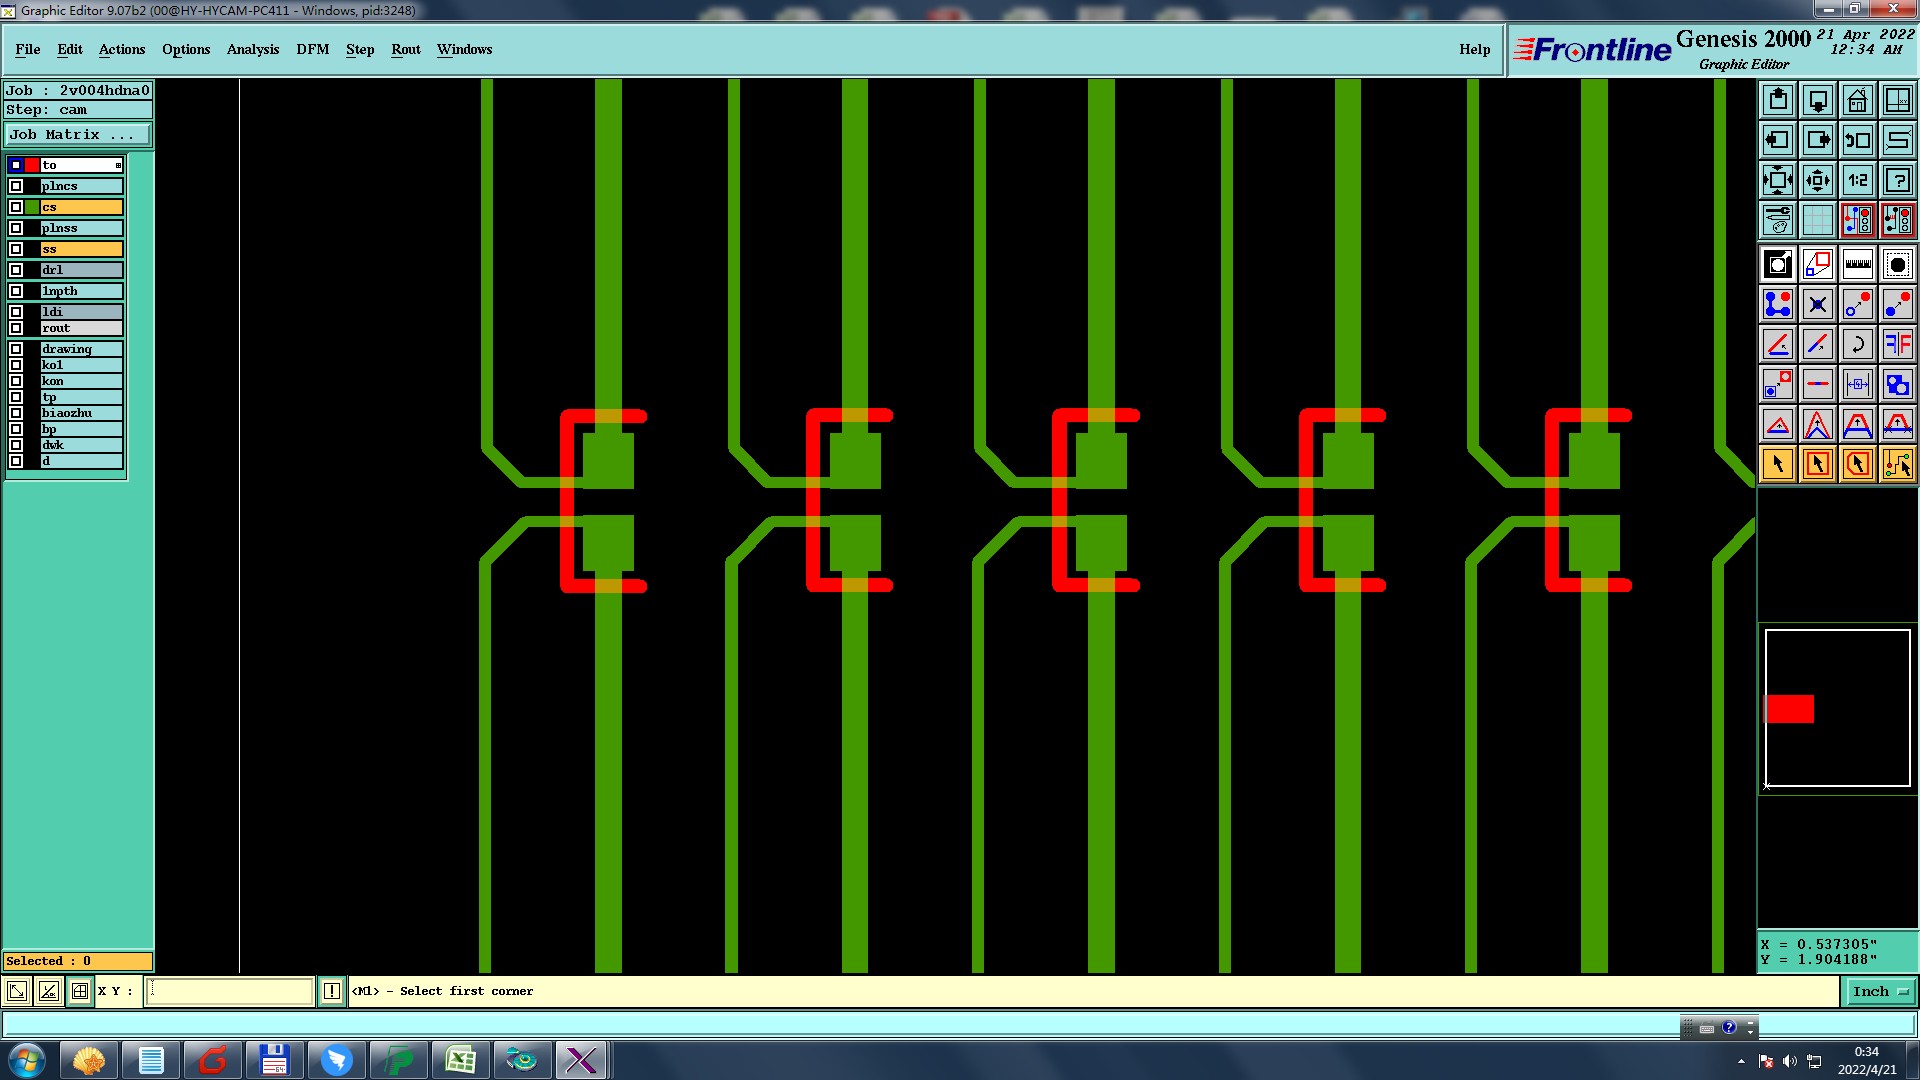Select the net selection pointer tool
The image size is (1920, 1080).
[1897, 464]
